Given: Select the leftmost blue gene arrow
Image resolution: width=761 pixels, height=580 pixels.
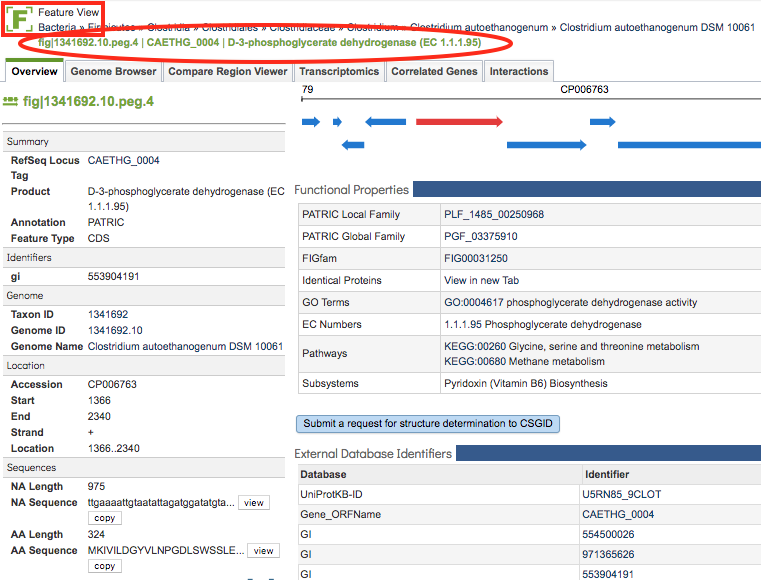Looking at the screenshot, I should [x=311, y=121].
